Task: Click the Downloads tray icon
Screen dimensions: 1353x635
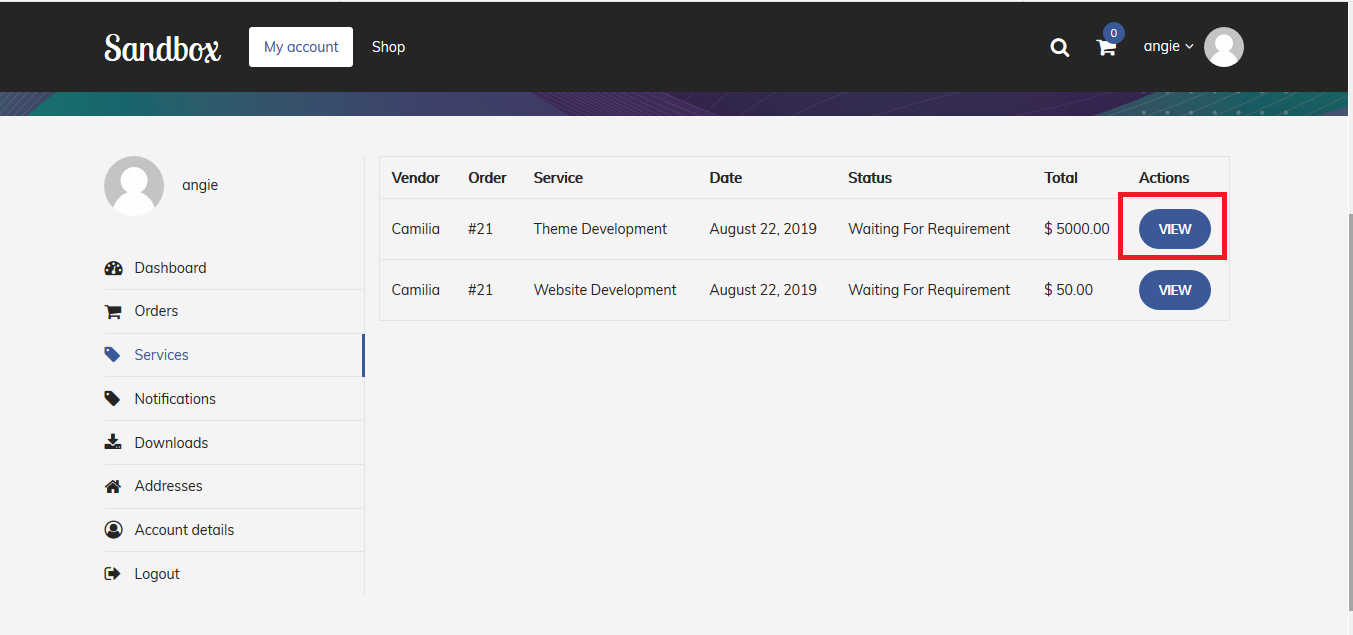Action: click(113, 442)
